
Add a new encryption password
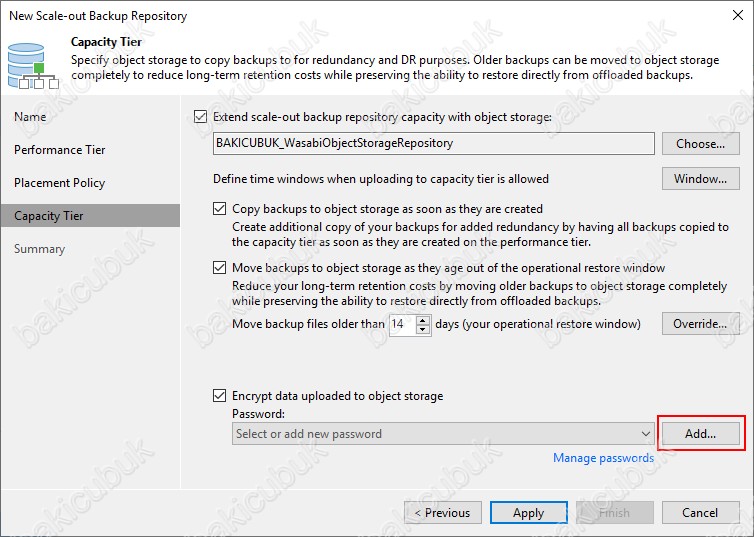coord(701,434)
